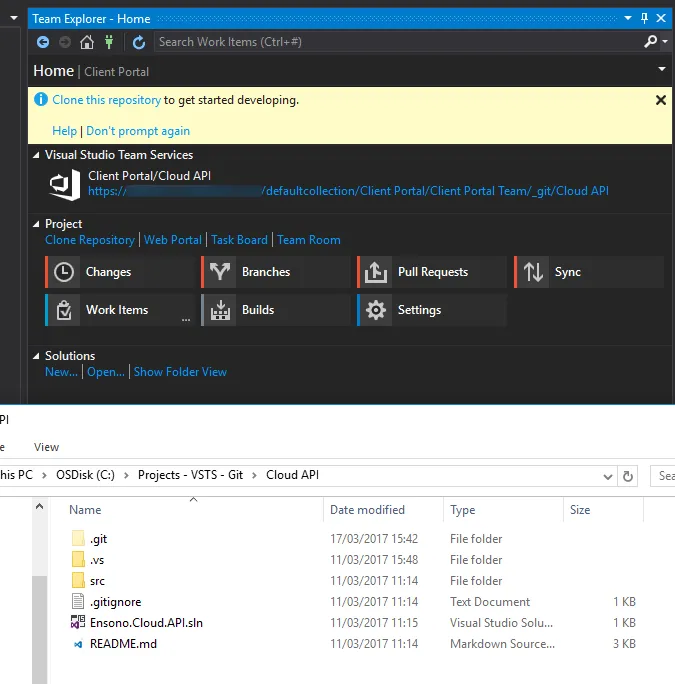Screen dimensions: 675x684
Task: Click Open... under Solutions
Action: click(x=106, y=372)
